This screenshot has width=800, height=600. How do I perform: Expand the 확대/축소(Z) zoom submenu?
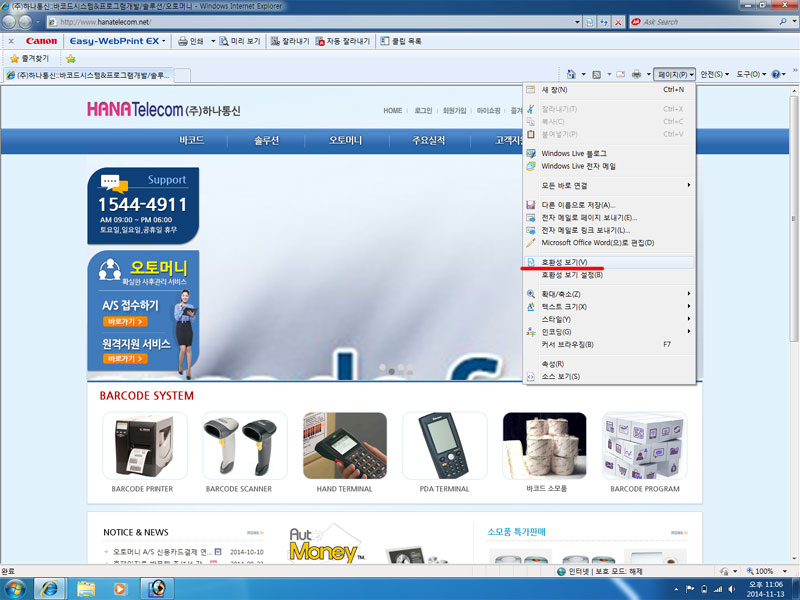[610, 294]
